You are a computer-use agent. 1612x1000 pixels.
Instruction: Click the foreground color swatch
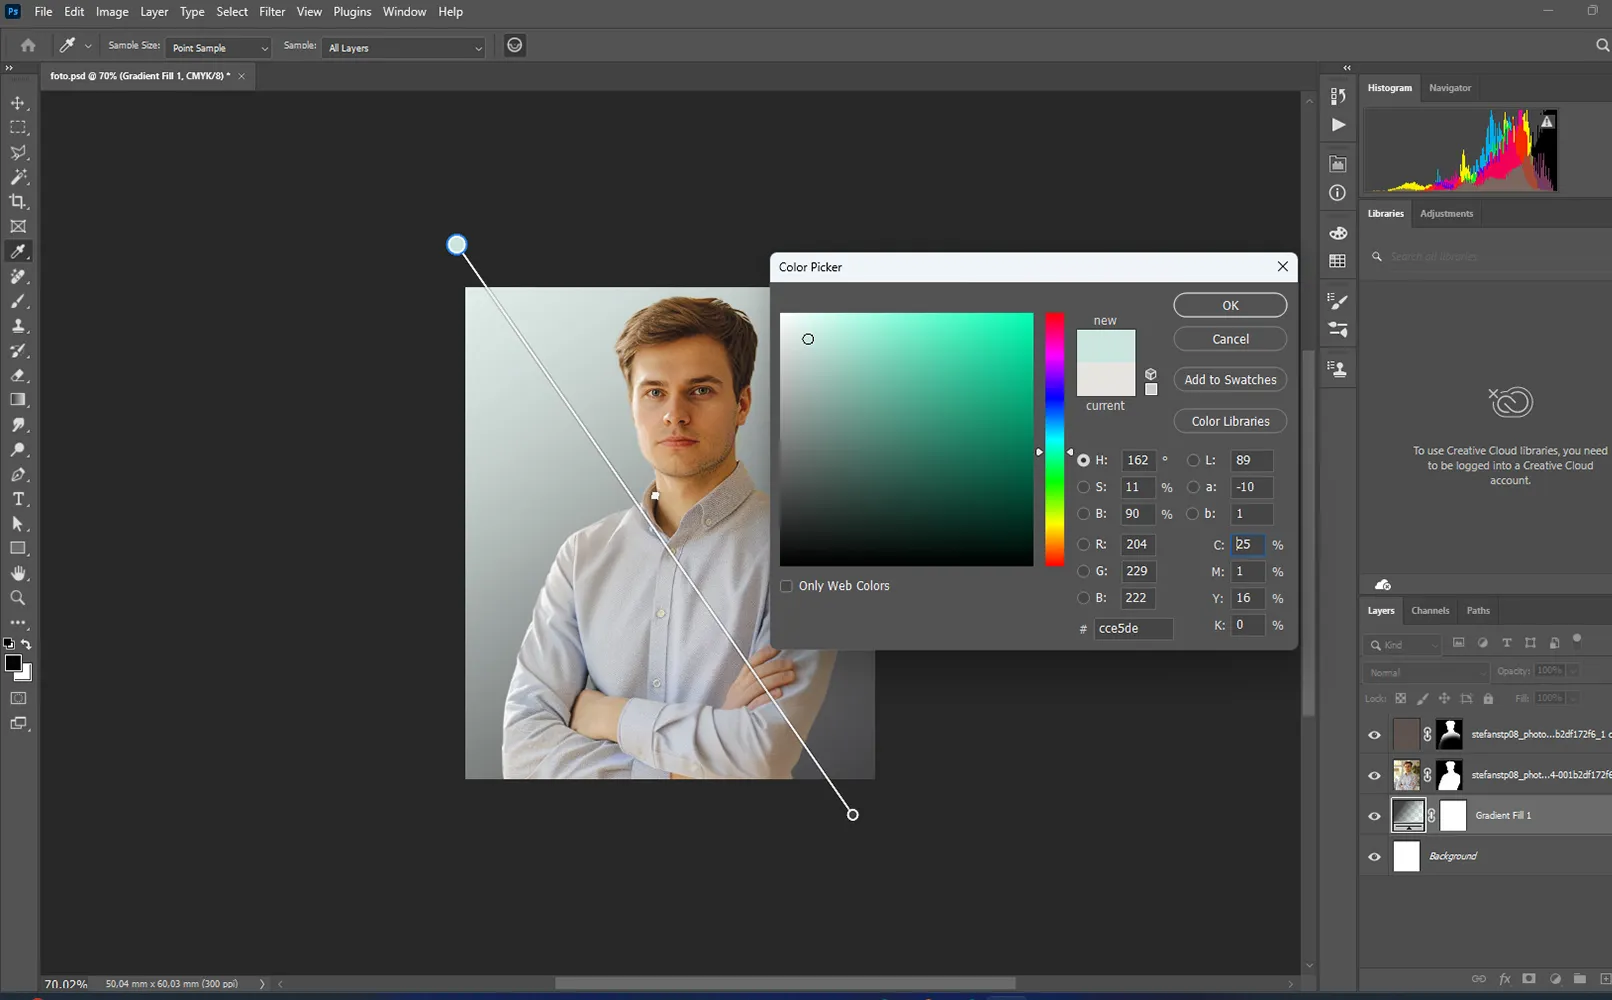(x=13, y=664)
